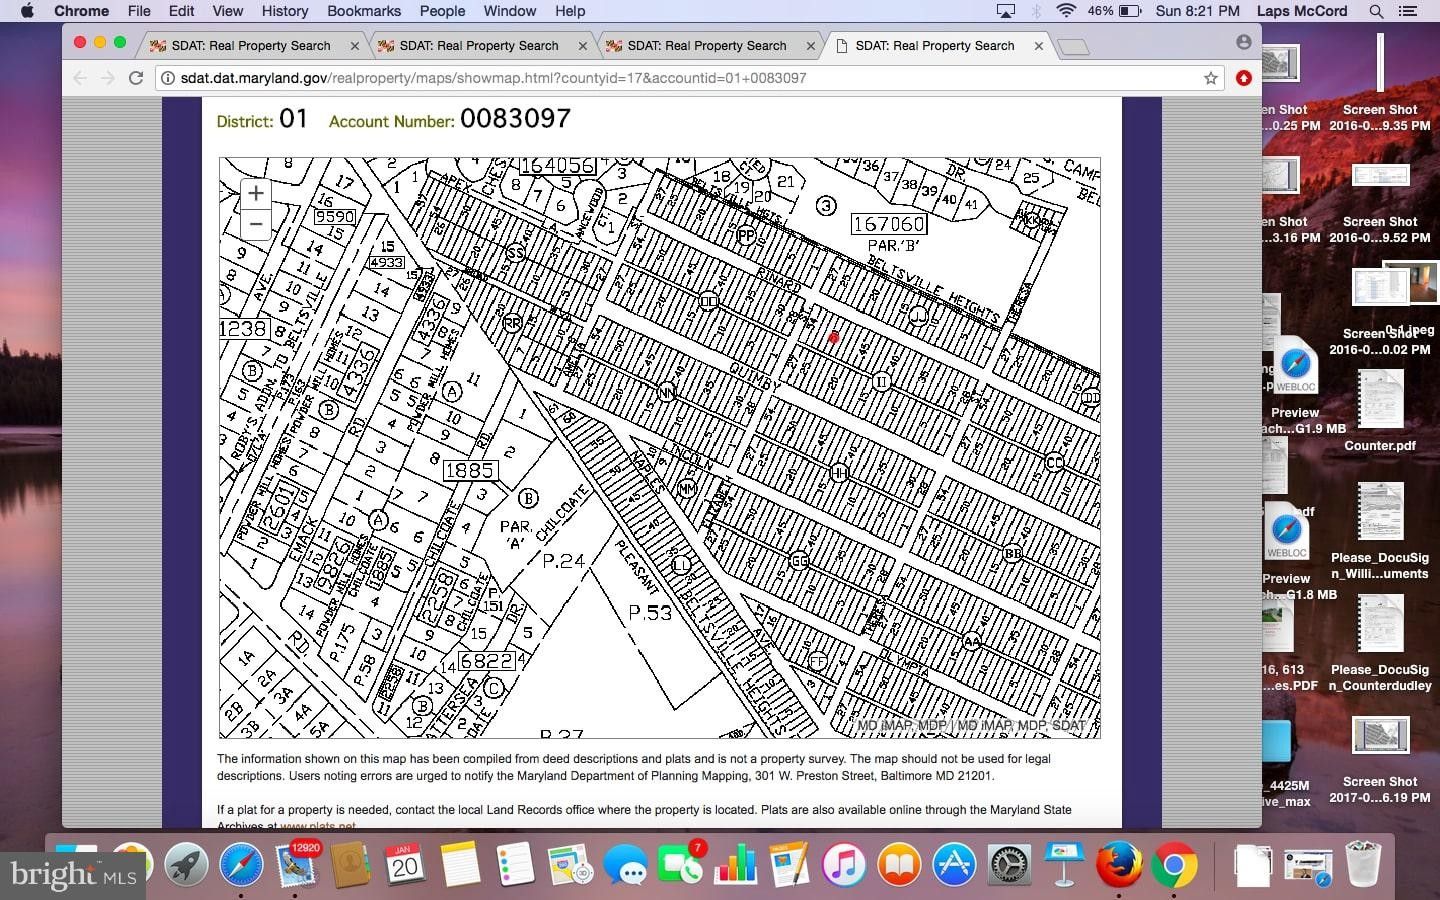The width and height of the screenshot is (1440, 900).
Task: Open the Chrome profile avatar menu
Action: tap(1243, 42)
